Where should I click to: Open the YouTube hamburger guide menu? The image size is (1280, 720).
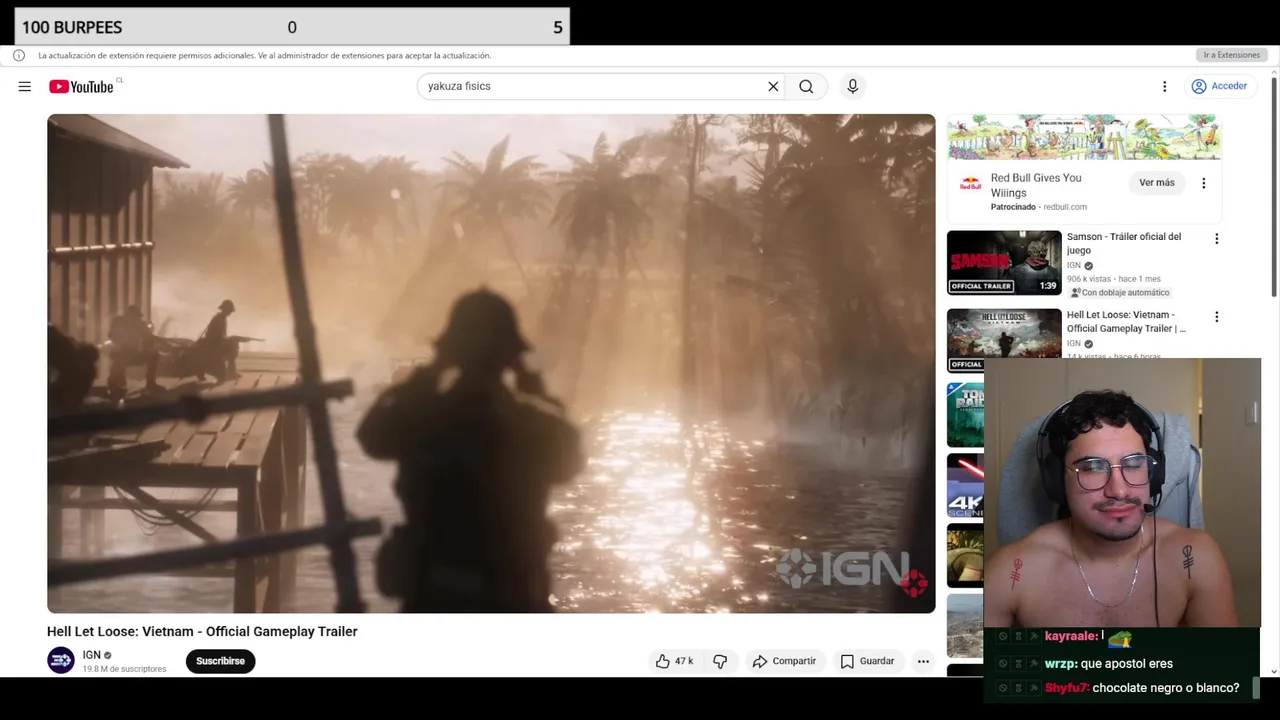(24, 87)
